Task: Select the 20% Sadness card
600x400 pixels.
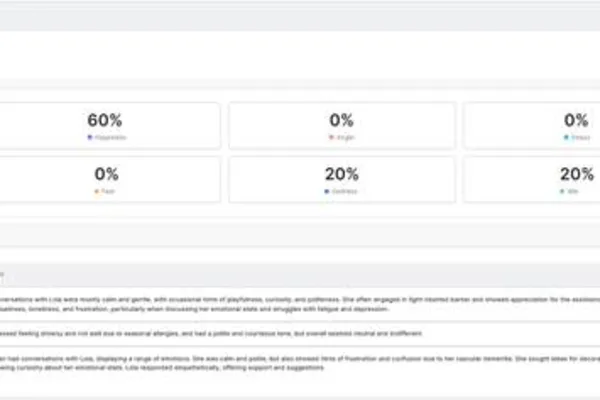Action: [342, 179]
